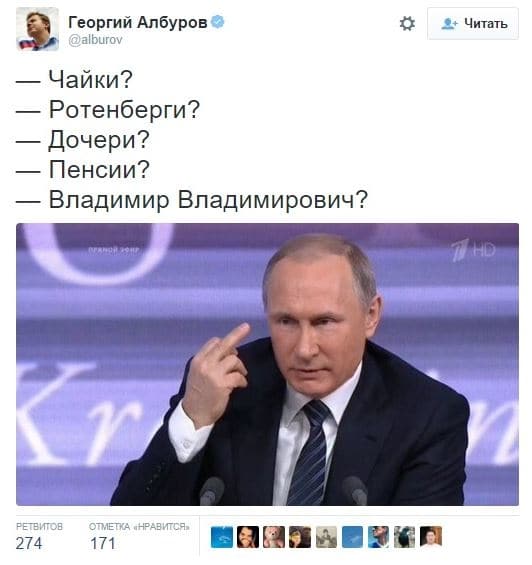The height and width of the screenshot is (565, 532).
Task: Click the tweet text starting with Чайки
Action: pos(191,140)
